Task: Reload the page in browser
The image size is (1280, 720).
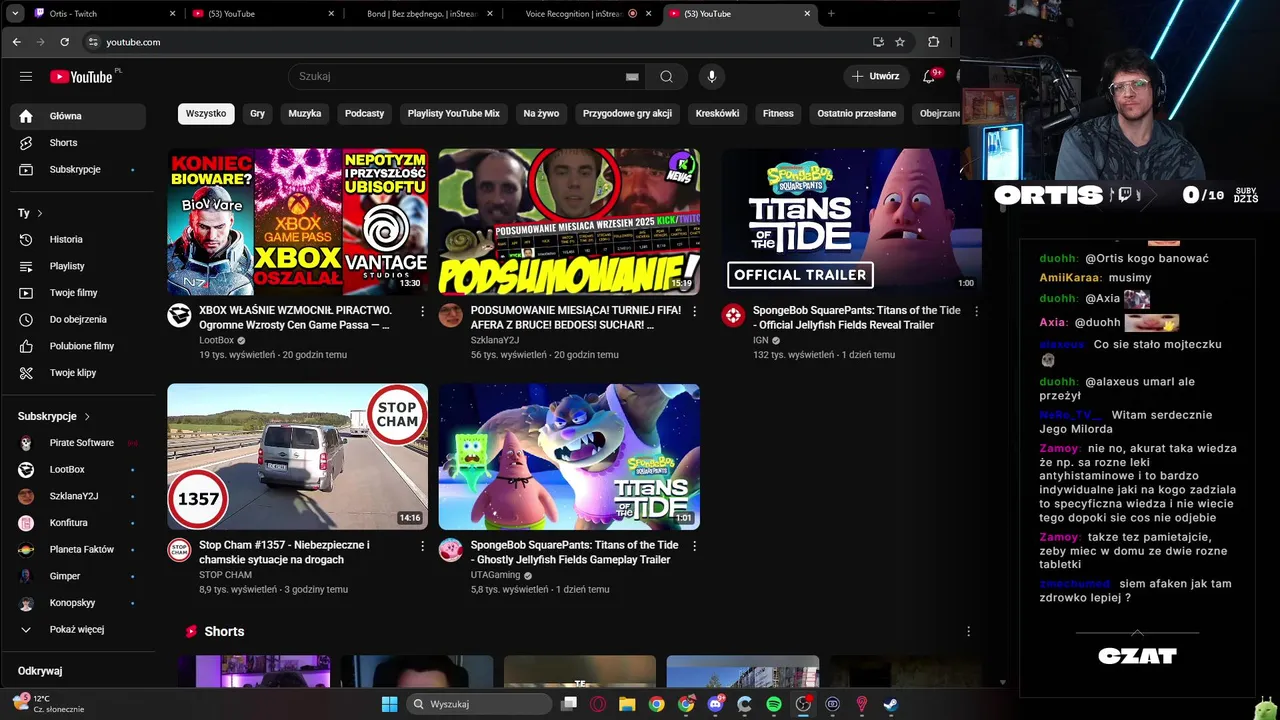Action: 65,42
